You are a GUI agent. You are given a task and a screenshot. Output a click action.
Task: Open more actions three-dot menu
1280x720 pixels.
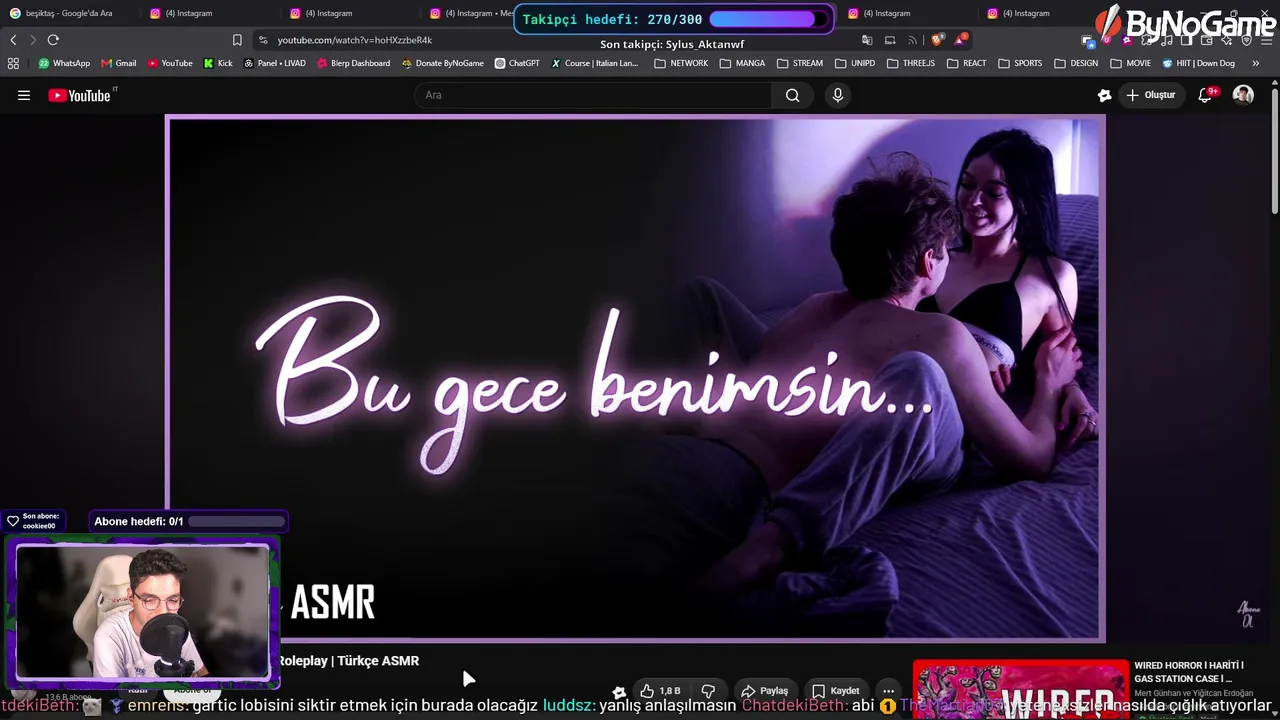(888, 691)
